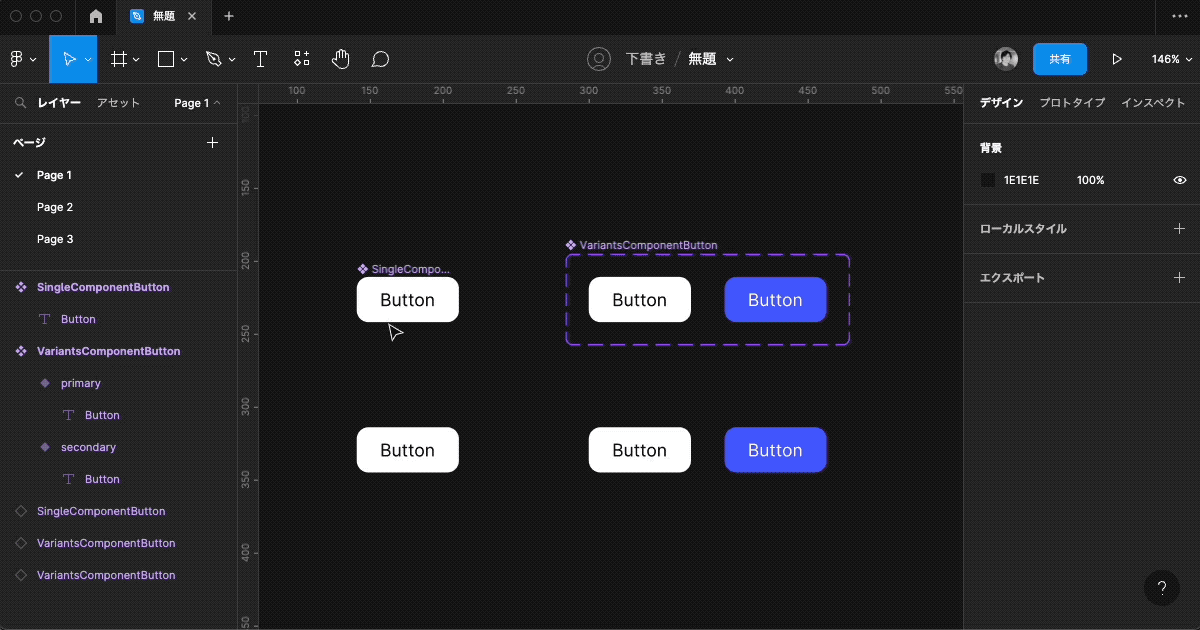
Task: Open the 146% zoom dropdown
Action: click(1170, 59)
